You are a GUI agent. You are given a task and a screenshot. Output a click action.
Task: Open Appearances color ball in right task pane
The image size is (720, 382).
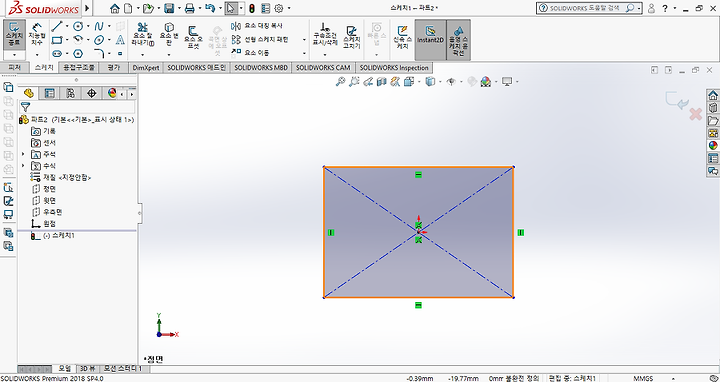click(x=713, y=146)
